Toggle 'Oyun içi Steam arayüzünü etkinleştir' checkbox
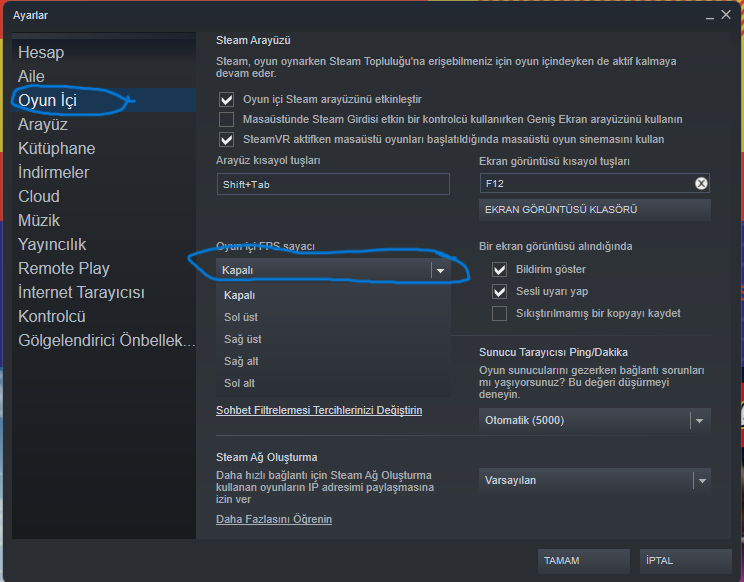The height and width of the screenshot is (582, 744). [226, 100]
